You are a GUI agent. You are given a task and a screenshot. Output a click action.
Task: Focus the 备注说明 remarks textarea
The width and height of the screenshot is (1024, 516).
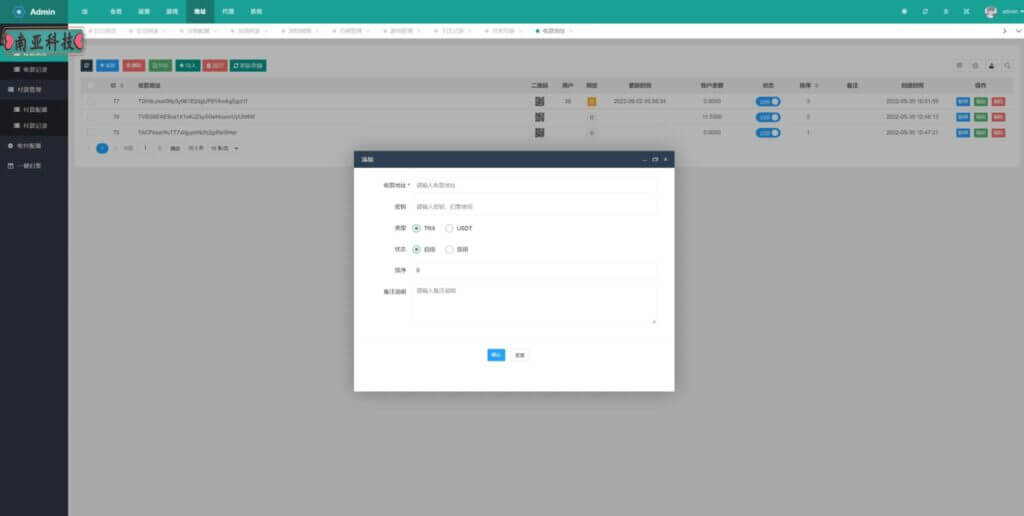[x=534, y=304]
